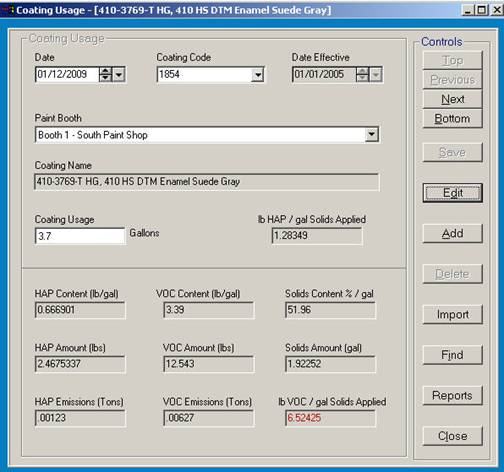Click the Next record button

point(452,99)
